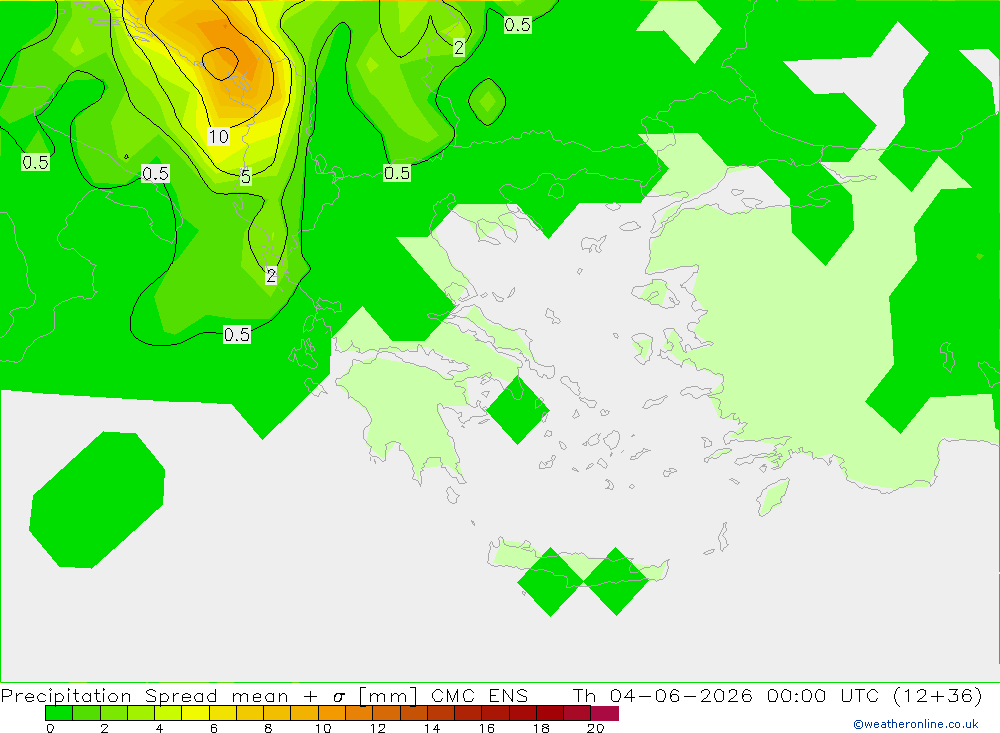Click the "ENS" text in the caption
The height and width of the screenshot is (733, 1000).
click(508, 695)
